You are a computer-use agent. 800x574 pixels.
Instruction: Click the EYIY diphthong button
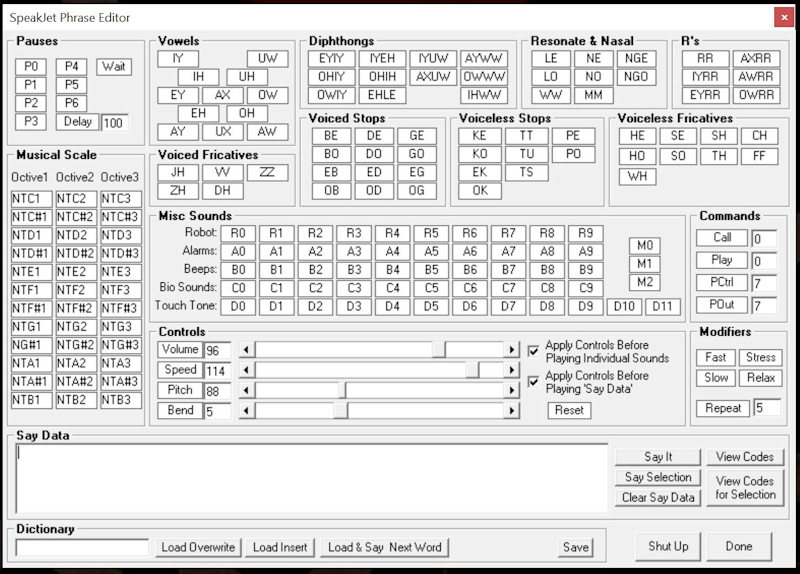point(332,58)
